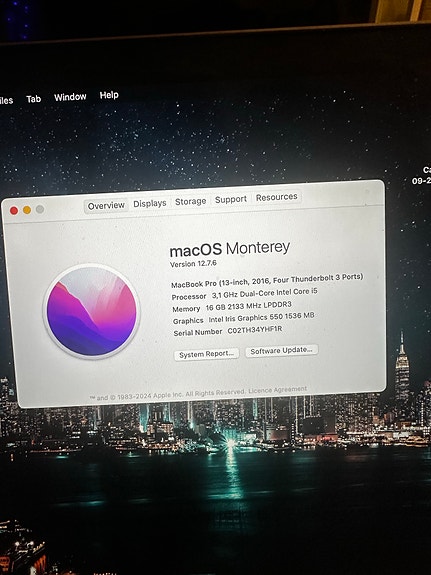Click the macOS Monterey logo image
This screenshot has width=431, height=575.
pos(91,311)
